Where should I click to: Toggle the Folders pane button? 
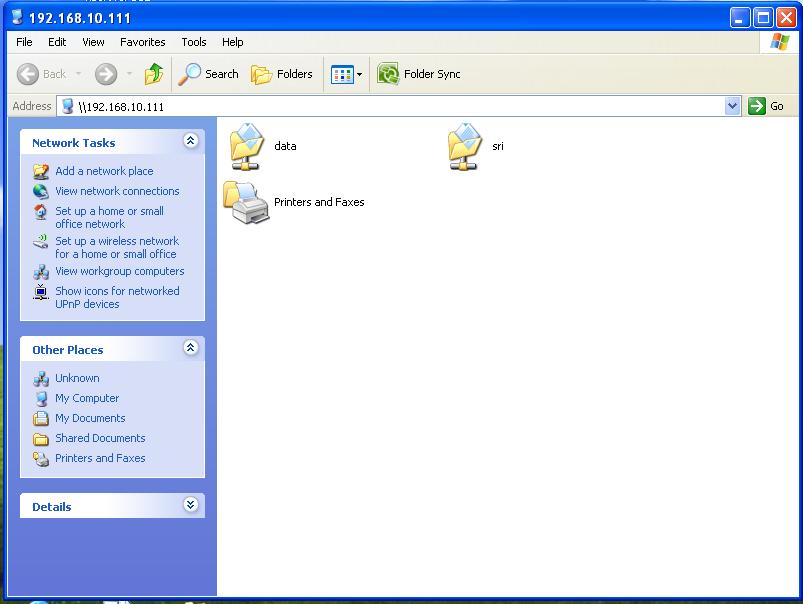[x=282, y=74]
